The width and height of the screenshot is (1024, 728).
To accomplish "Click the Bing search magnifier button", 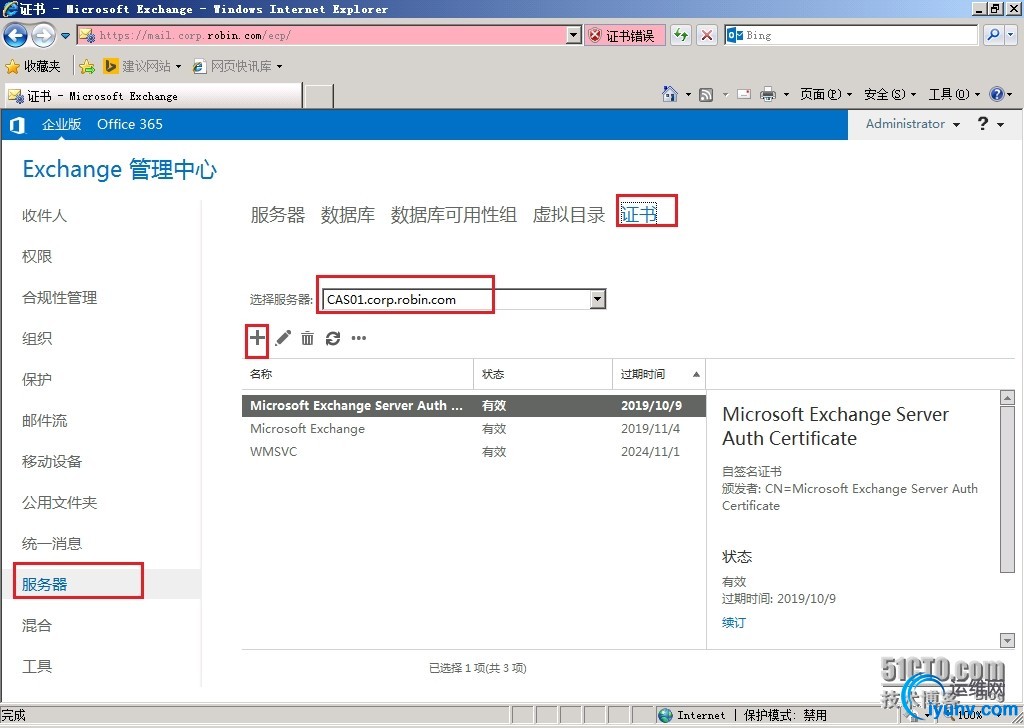I will click(993, 35).
